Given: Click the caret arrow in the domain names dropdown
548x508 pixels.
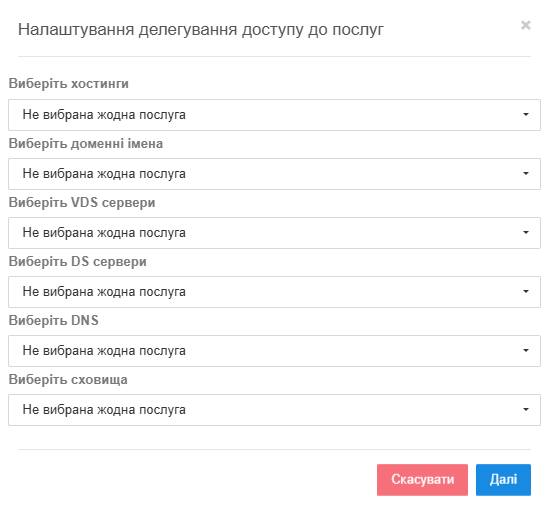Looking at the screenshot, I should (x=526, y=174).
